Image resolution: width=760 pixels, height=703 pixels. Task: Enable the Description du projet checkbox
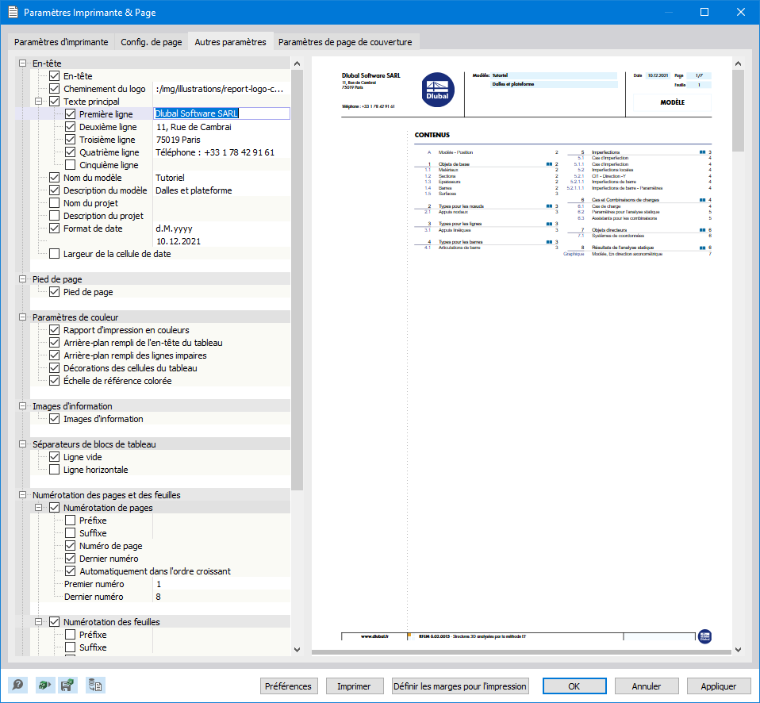click(55, 215)
